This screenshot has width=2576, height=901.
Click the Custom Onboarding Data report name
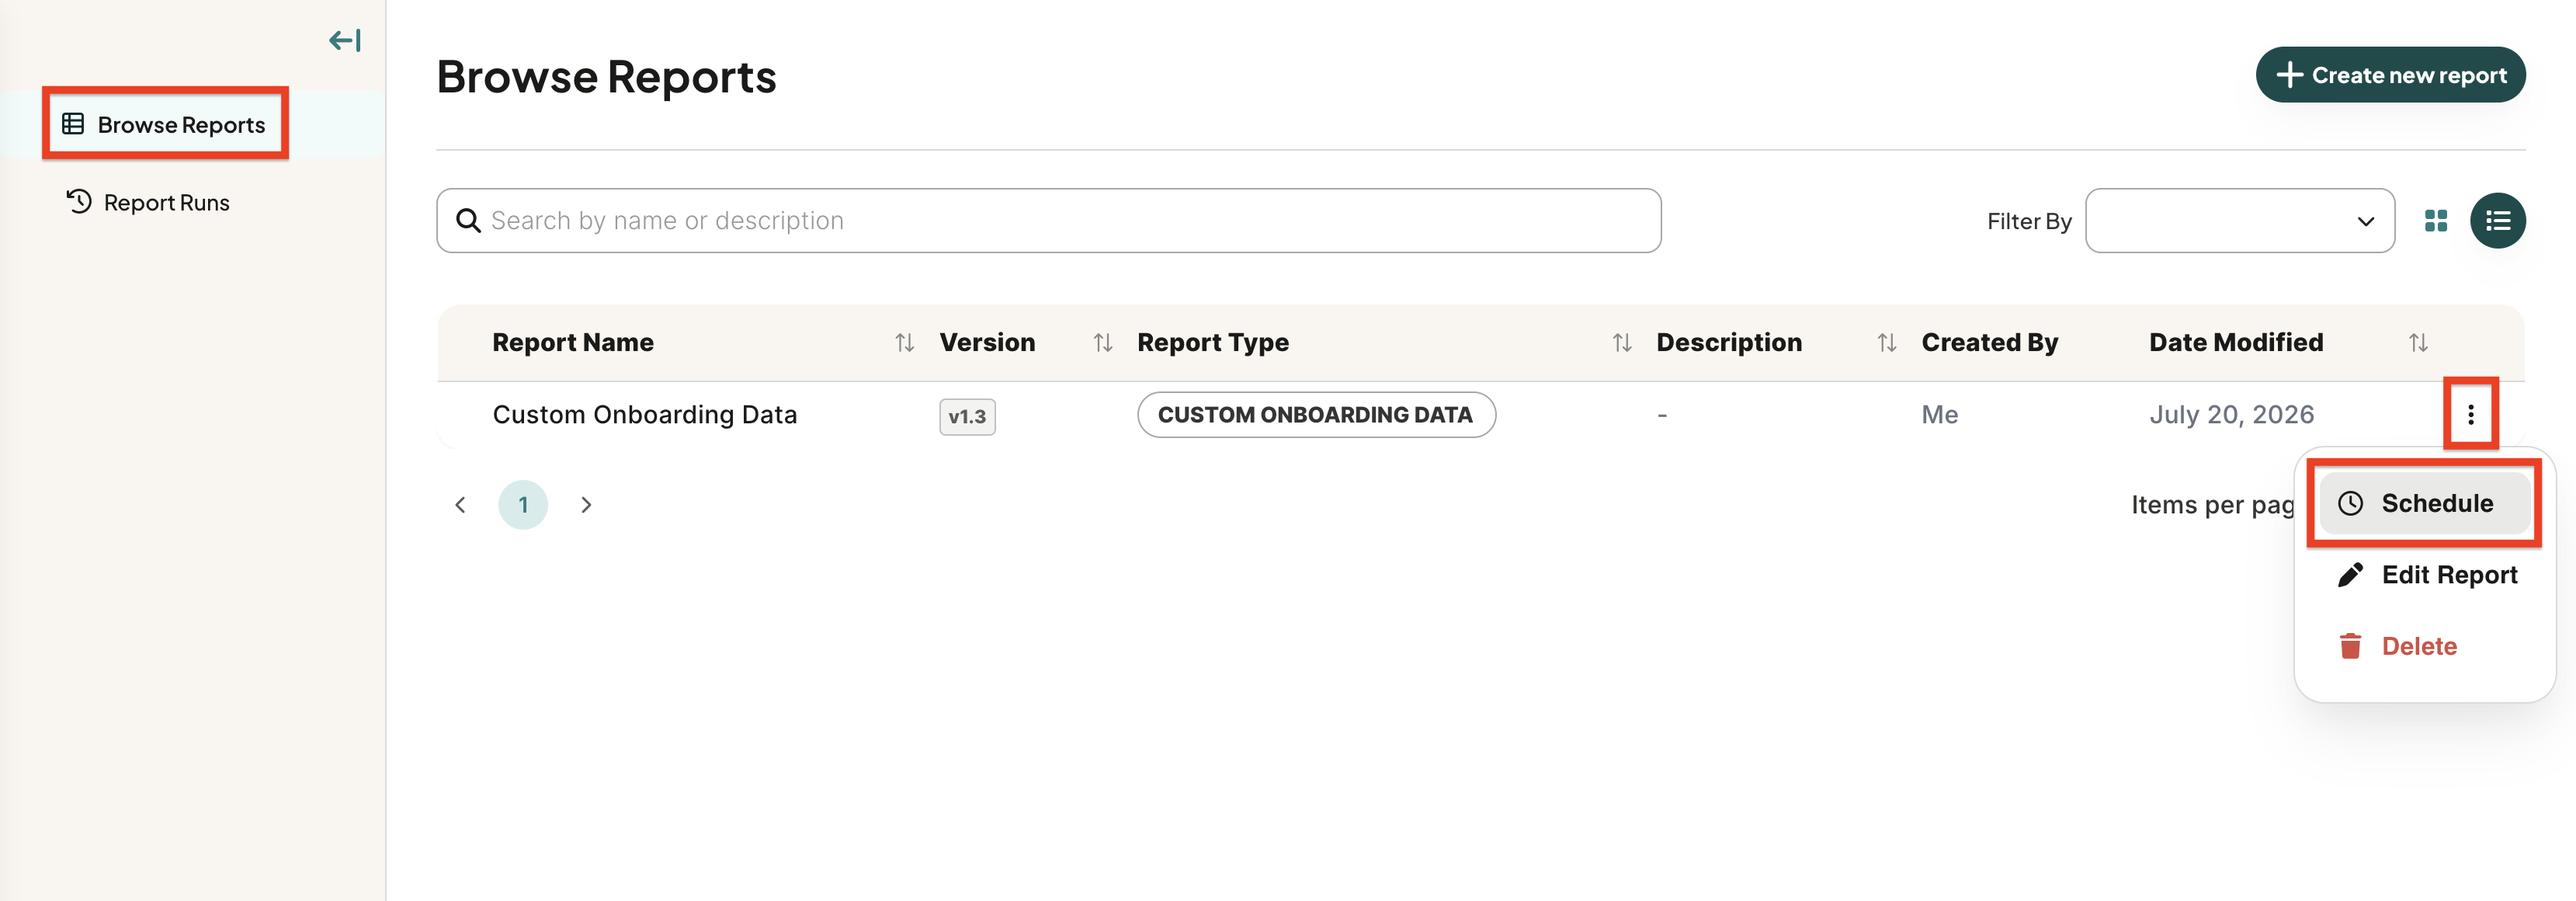click(x=645, y=414)
